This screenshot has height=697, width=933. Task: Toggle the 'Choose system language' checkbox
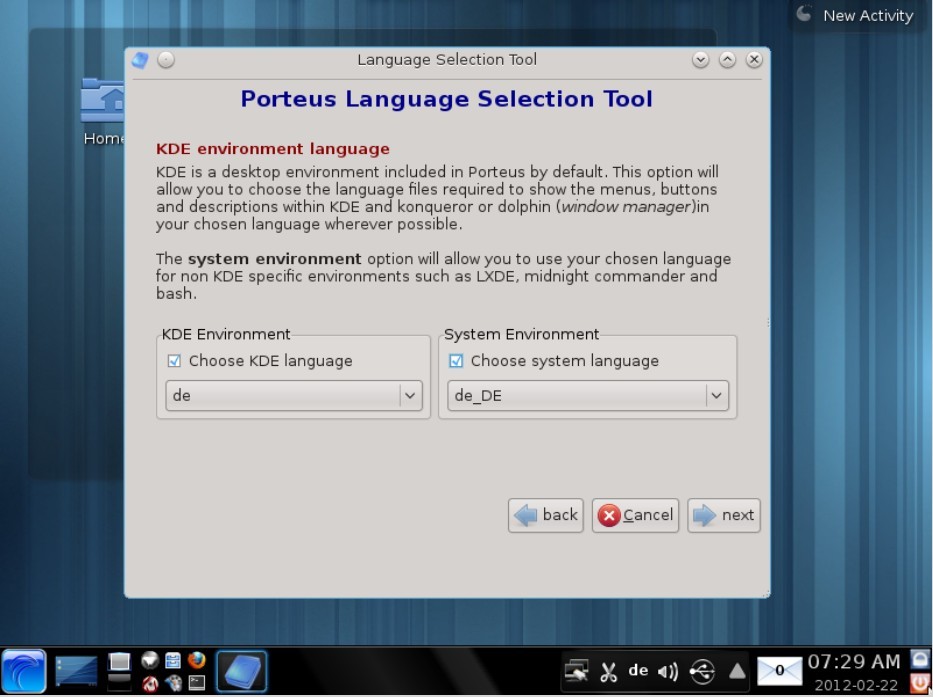(x=456, y=361)
